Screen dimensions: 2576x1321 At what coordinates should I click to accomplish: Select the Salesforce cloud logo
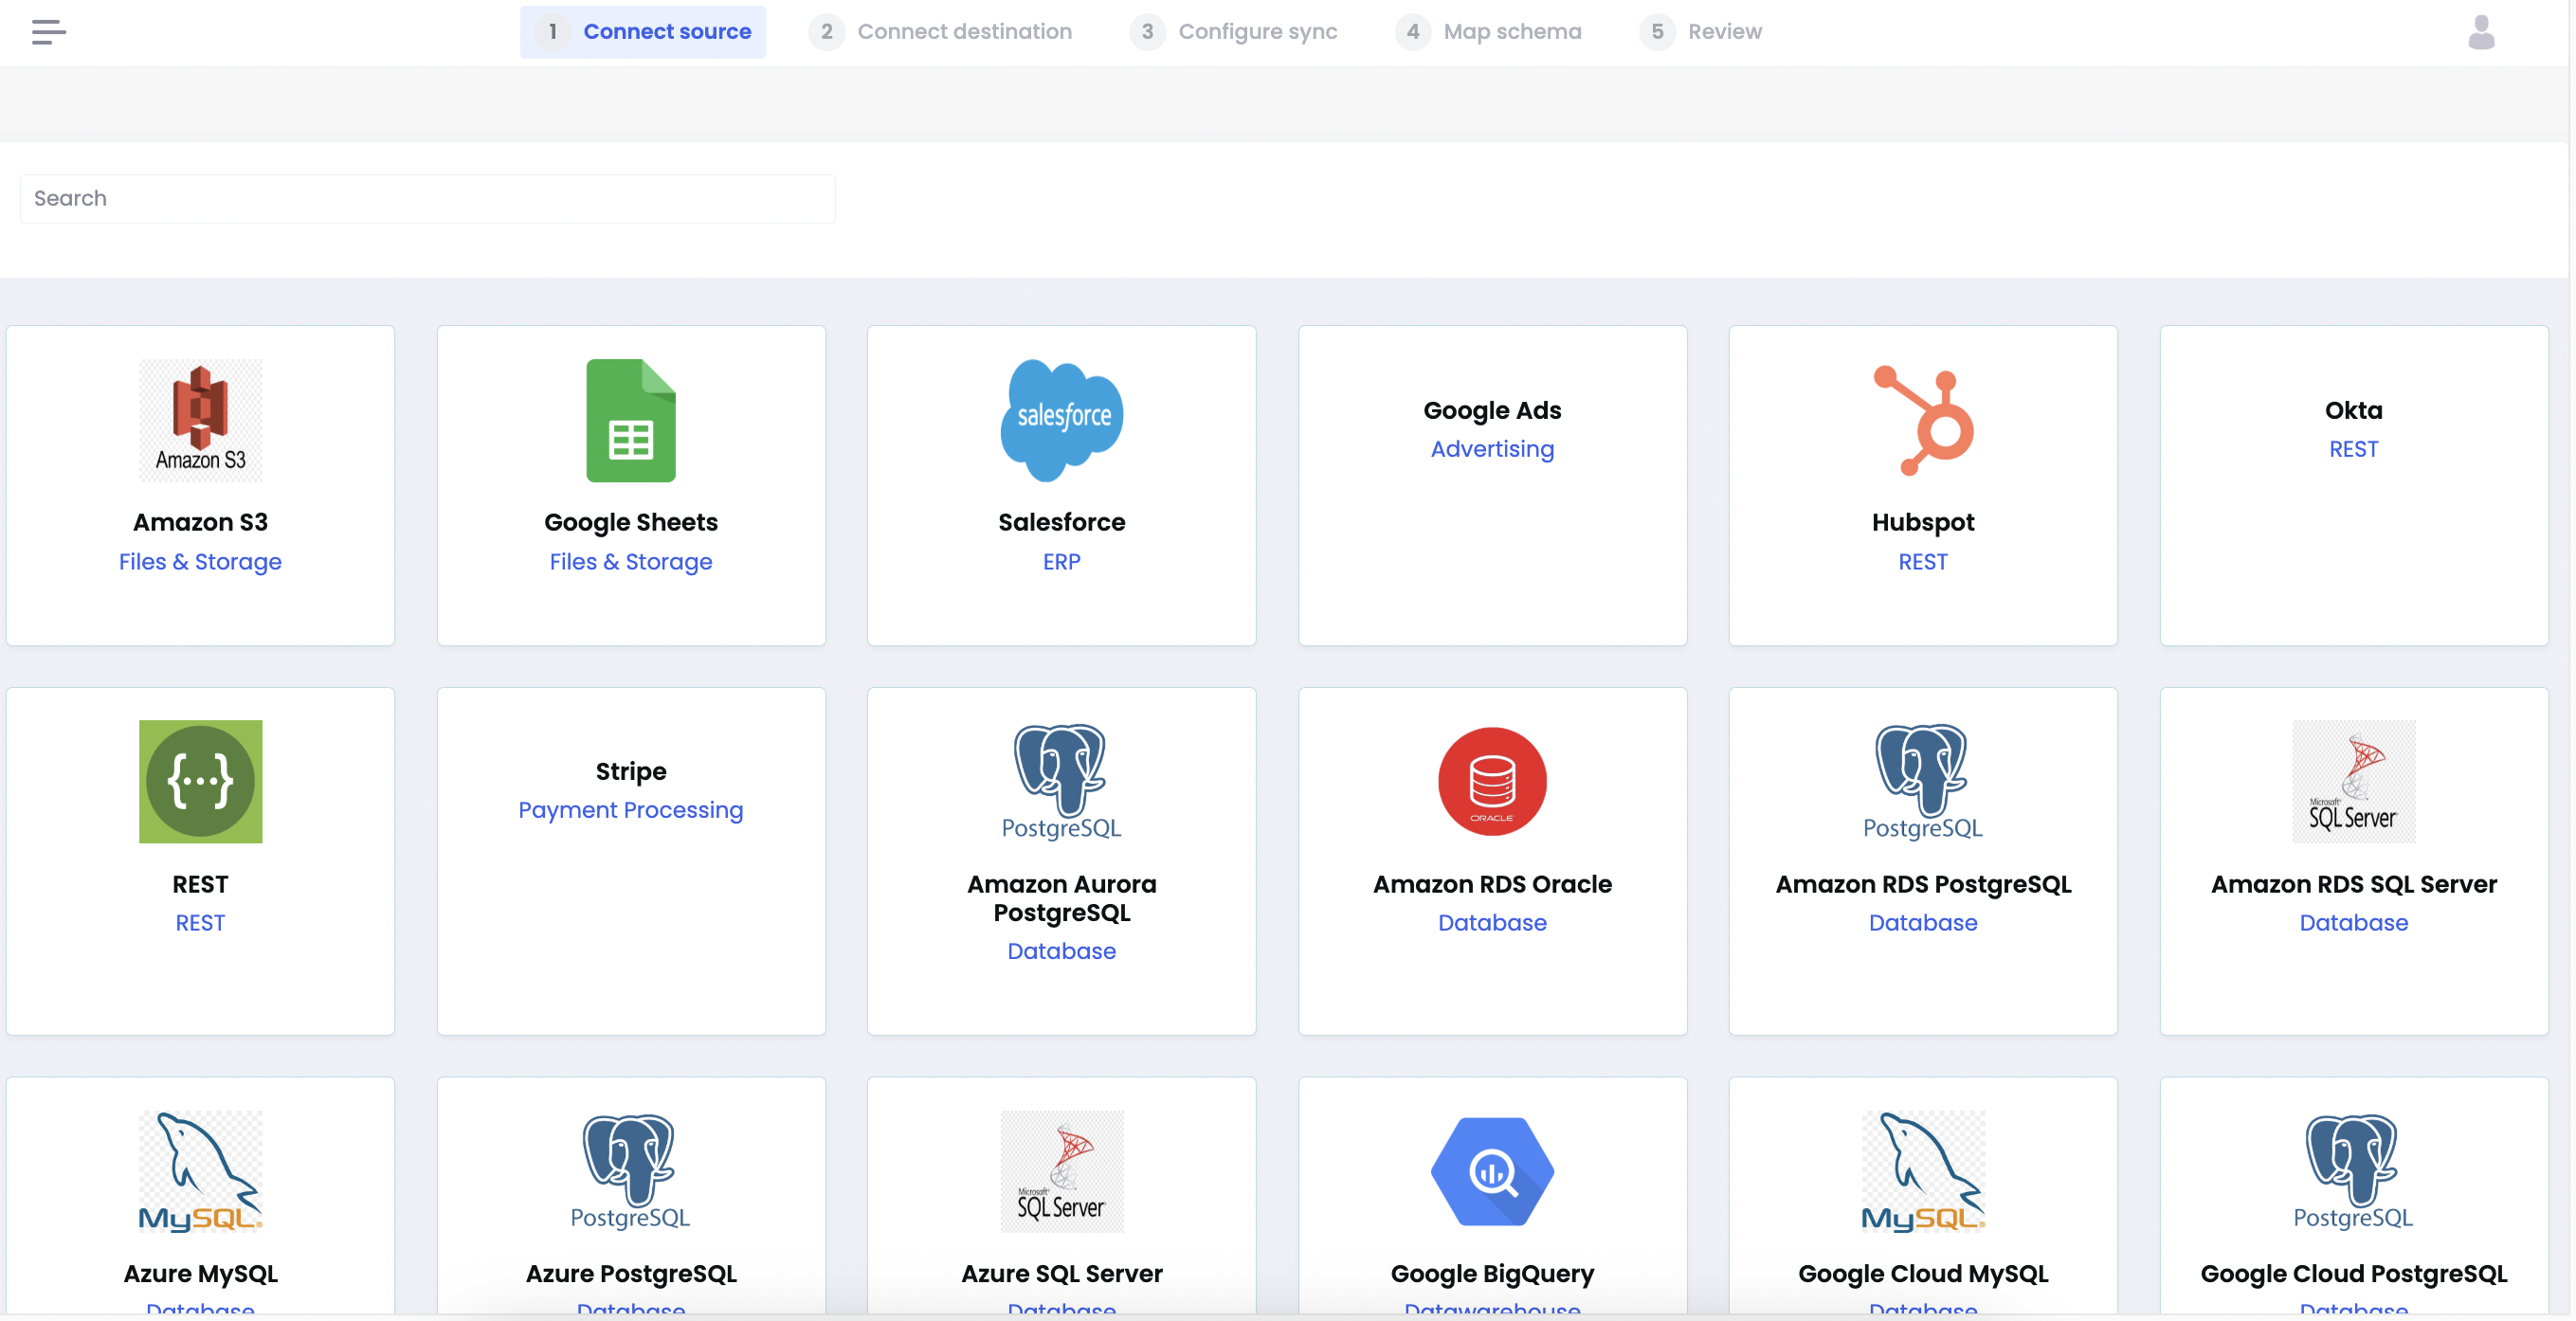tap(1062, 420)
